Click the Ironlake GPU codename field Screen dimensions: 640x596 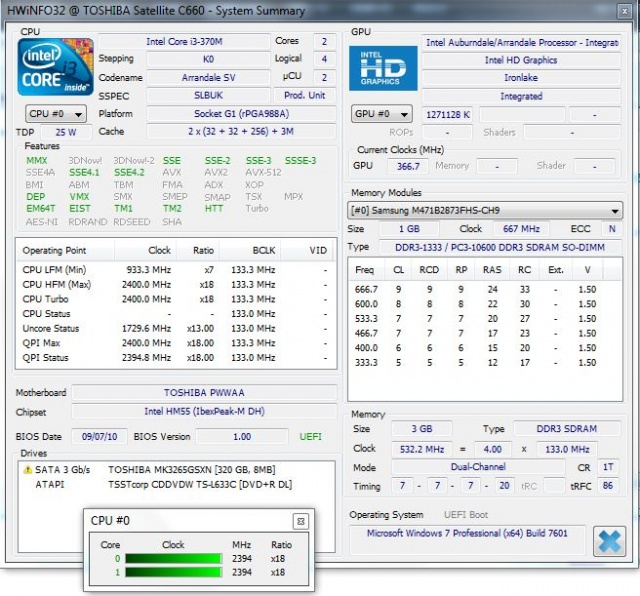(x=521, y=78)
